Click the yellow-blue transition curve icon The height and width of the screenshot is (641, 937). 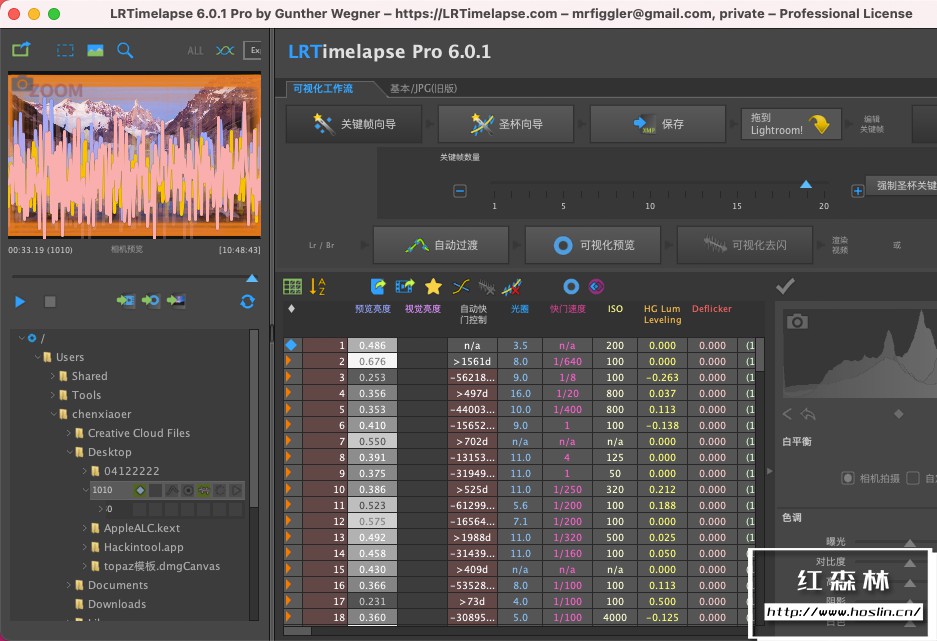(x=461, y=287)
